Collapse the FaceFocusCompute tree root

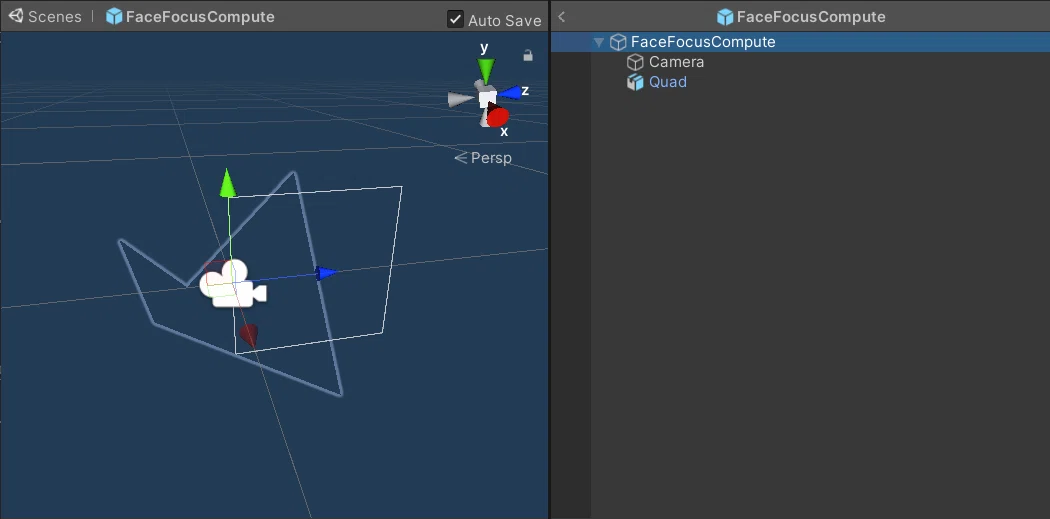pyautogui.click(x=599, y=42)
